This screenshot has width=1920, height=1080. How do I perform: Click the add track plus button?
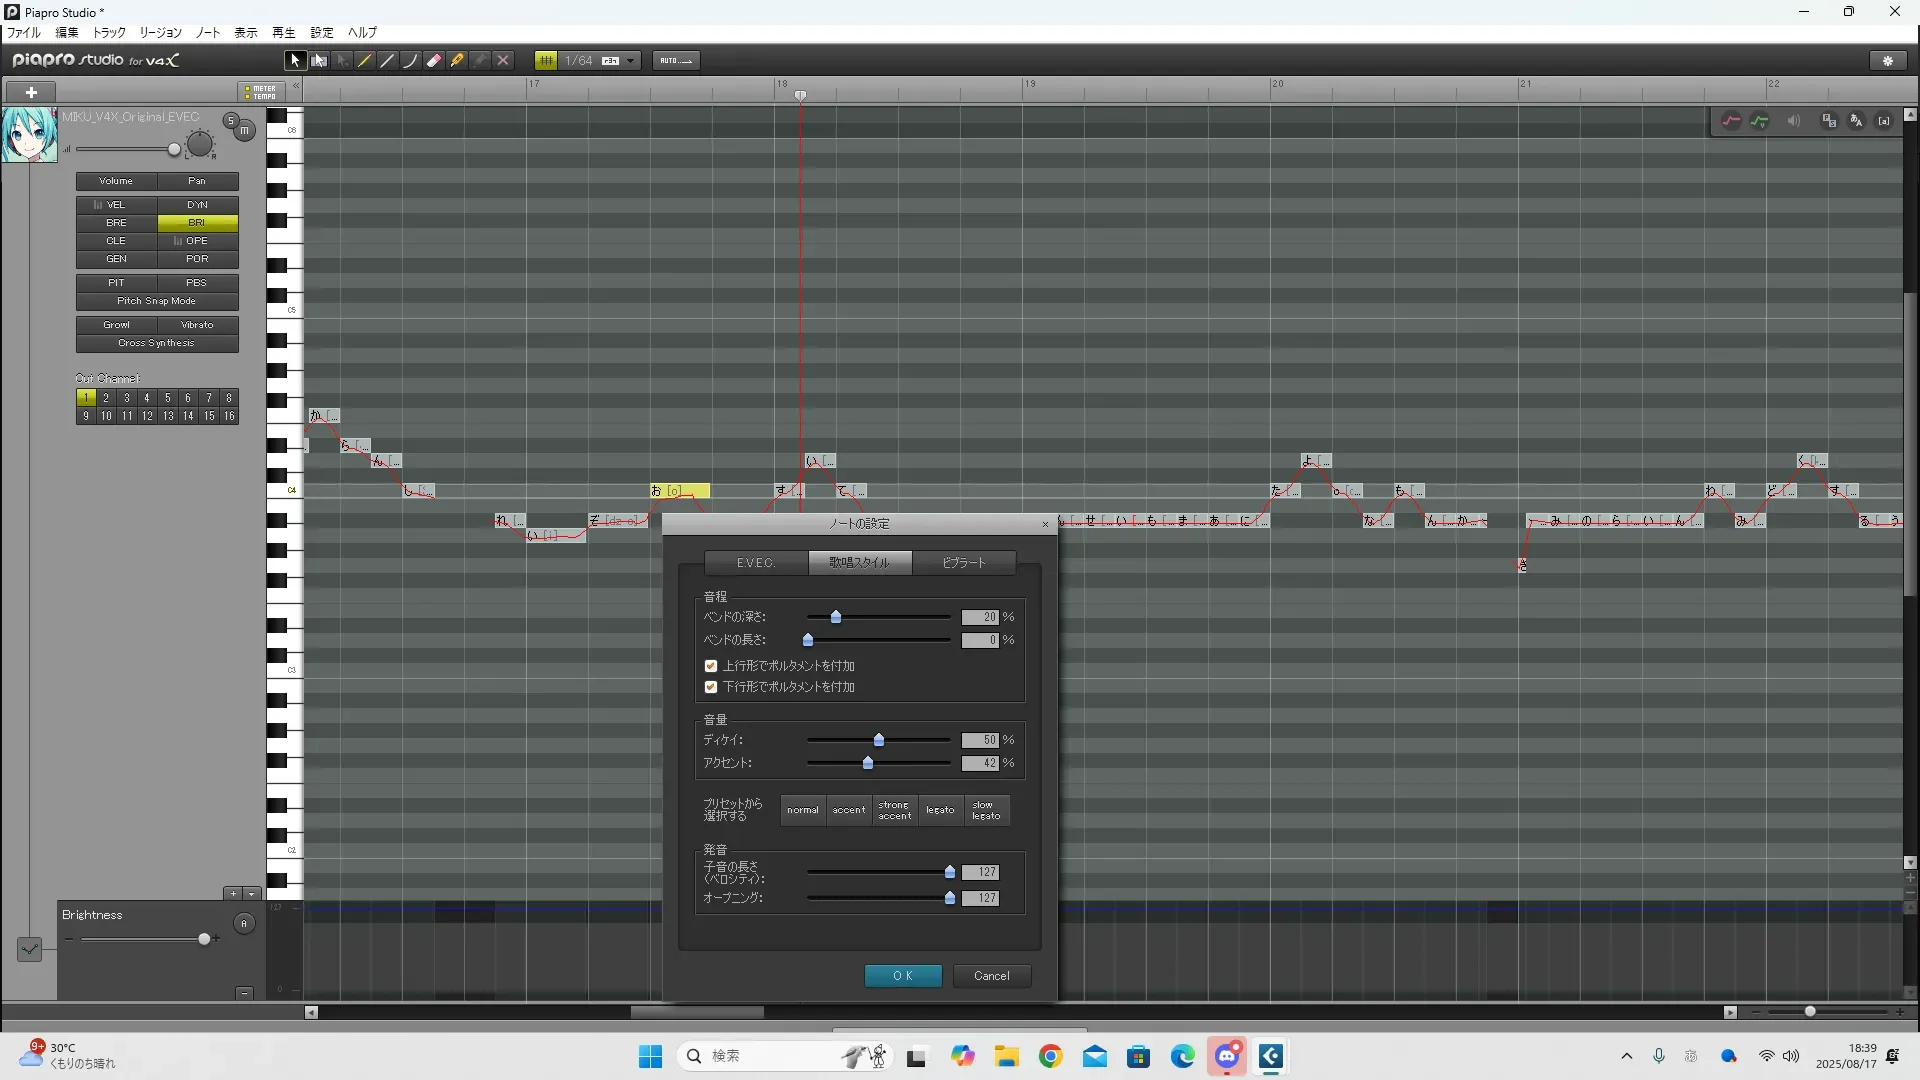[31, 92]
